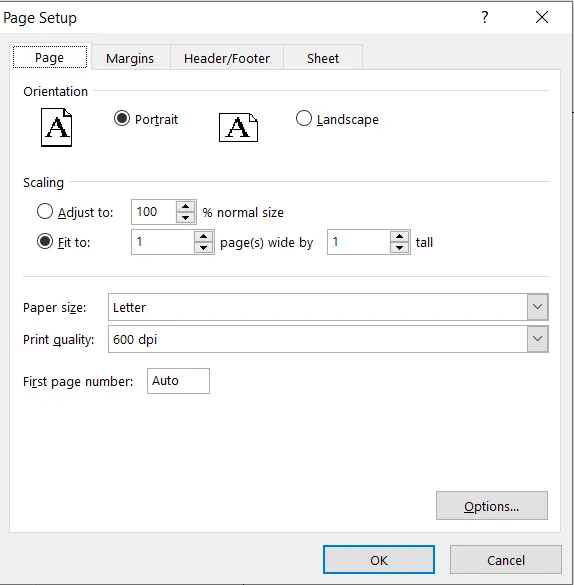Click the 600 dpi print quality box
The width and height of the screenshot is (574, 585).
(328, 339)
